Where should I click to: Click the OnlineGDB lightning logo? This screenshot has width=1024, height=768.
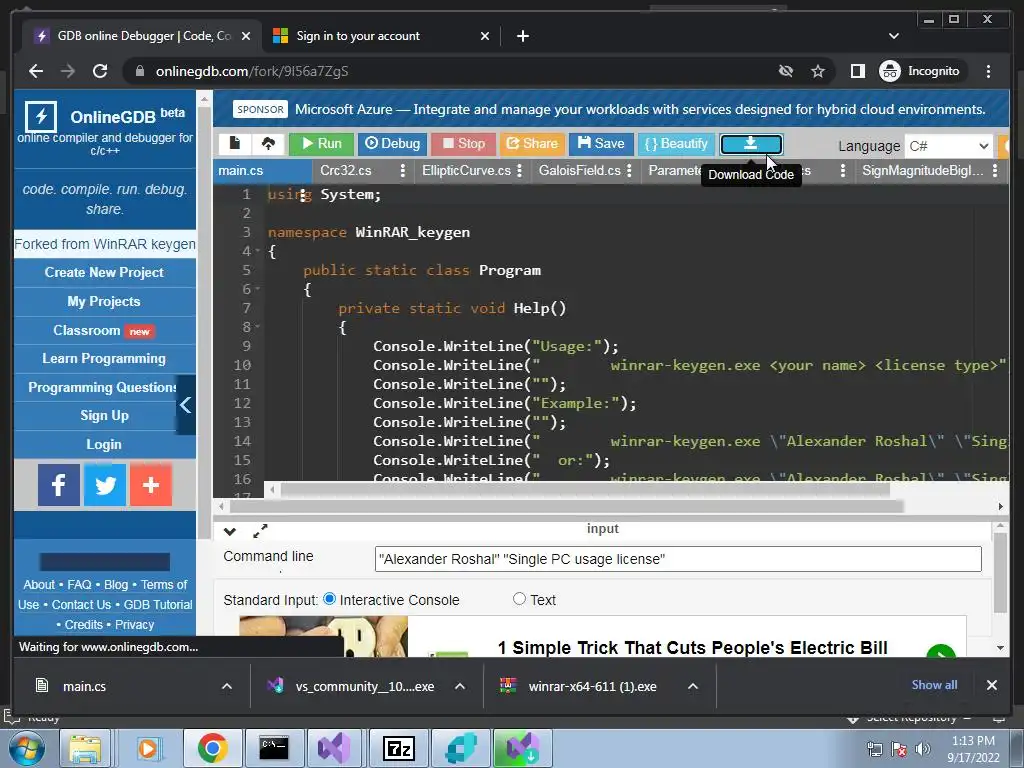(41, 117)
